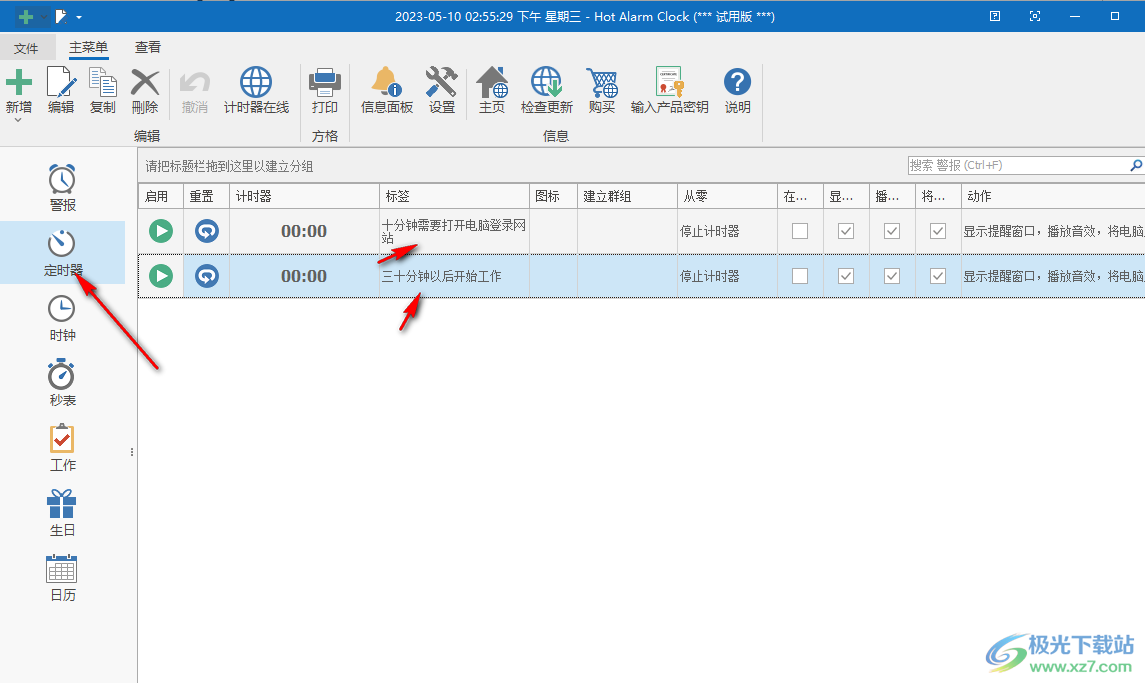Viewport: 1145px width, 683px height.
Task: Go to 主页 house icon
Action: pyautogui.click(x=492, y=83)
